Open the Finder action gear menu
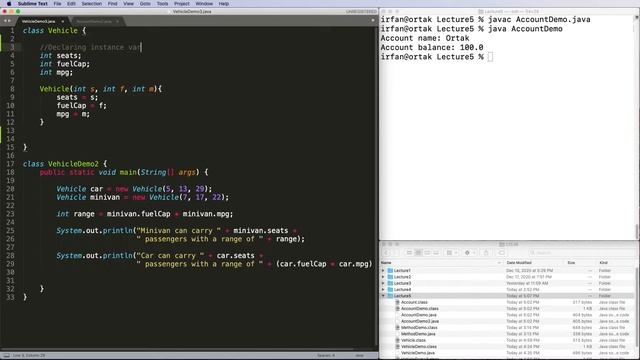The width and height of the screenshot is (640, 360). (470, 253)
